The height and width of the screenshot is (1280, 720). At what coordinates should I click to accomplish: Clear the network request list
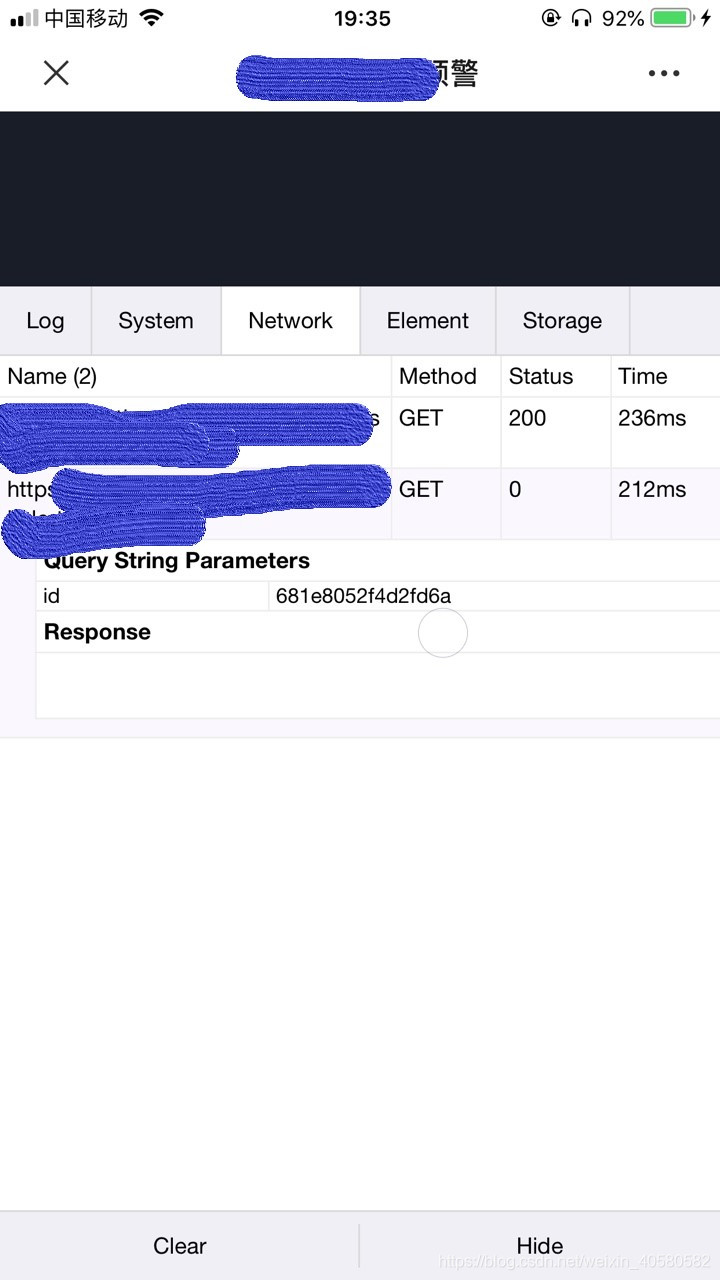pyautogui.click(x=180, y=1246)
